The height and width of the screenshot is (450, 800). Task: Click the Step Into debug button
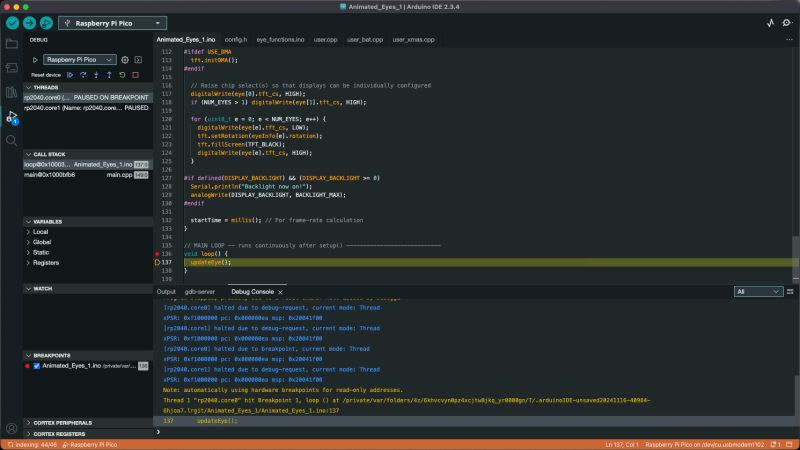tap(96, 75)
